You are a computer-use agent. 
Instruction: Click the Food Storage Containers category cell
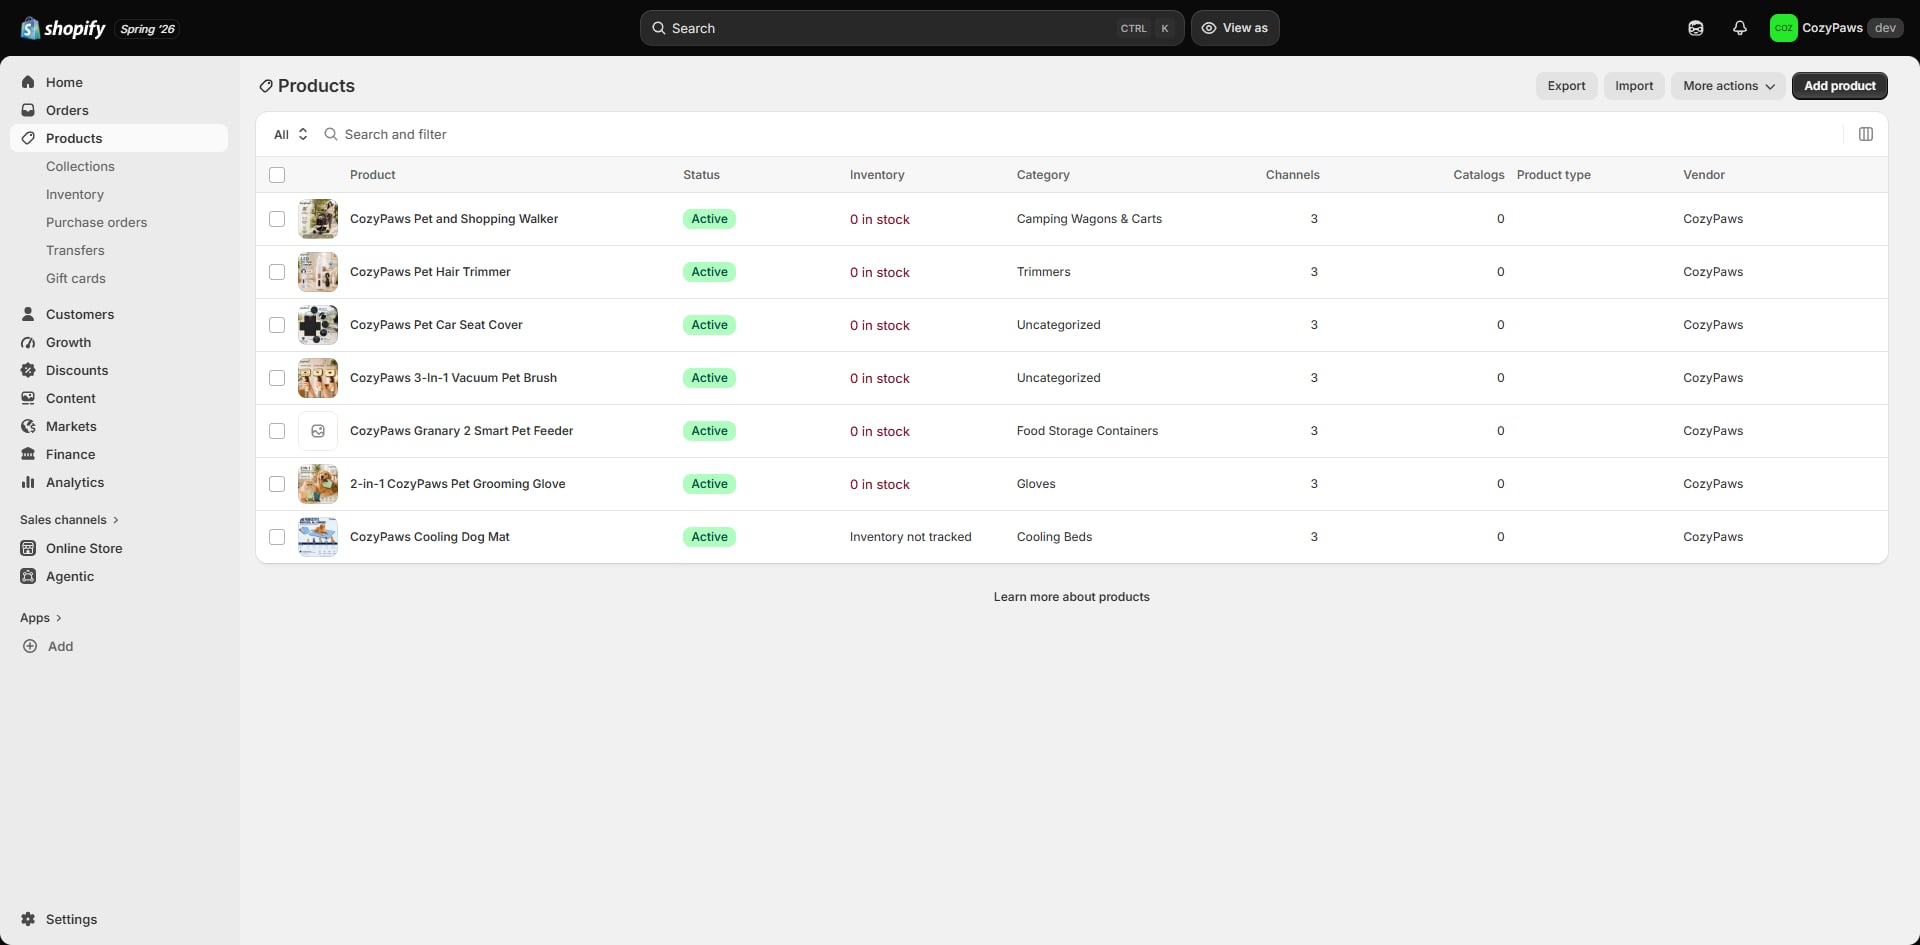1087,431
